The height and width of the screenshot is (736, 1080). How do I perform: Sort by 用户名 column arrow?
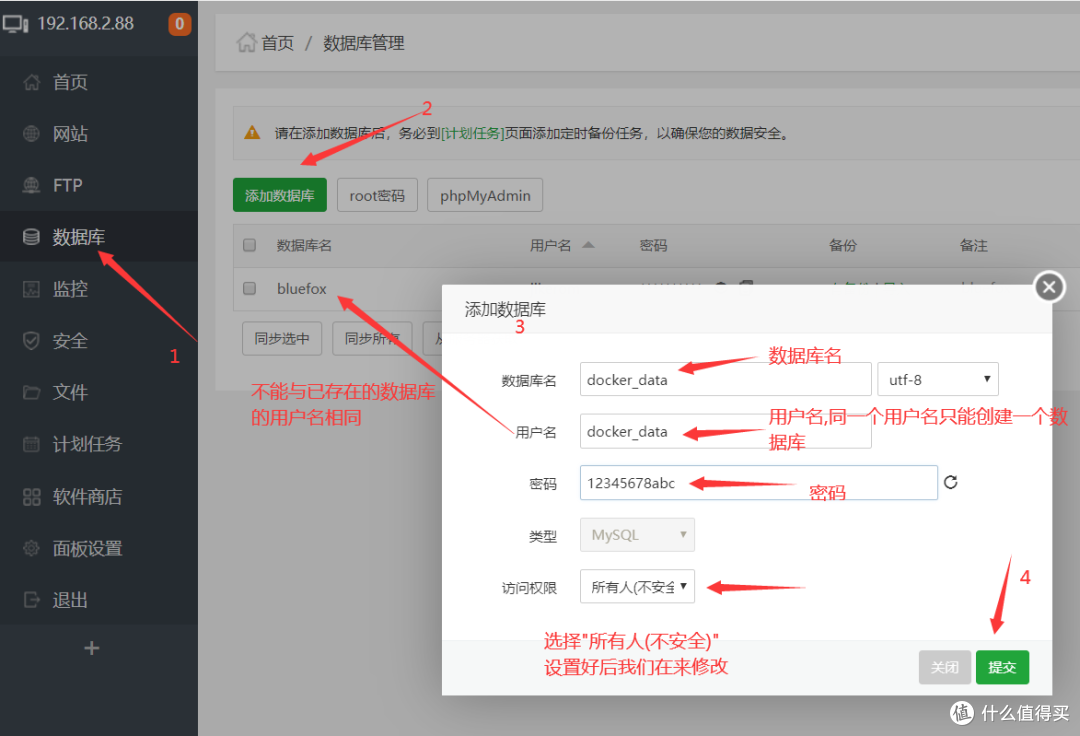[588, 245]
